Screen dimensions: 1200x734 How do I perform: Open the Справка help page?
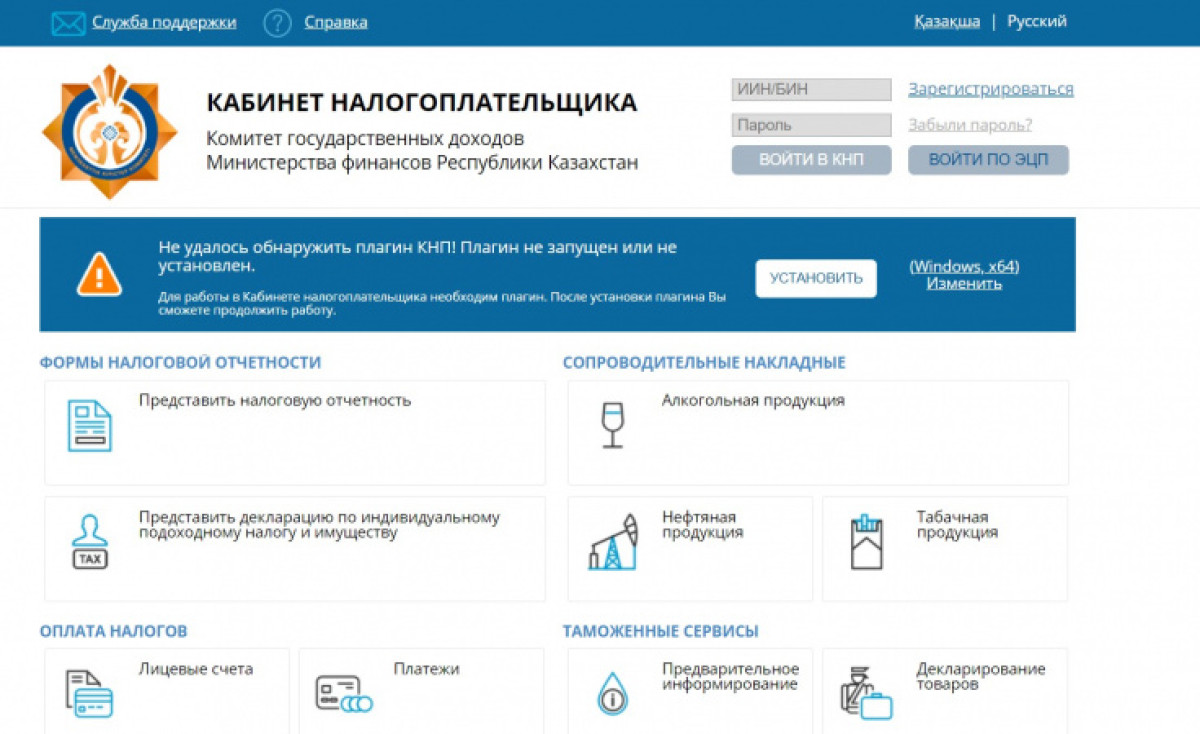point(335,20)
